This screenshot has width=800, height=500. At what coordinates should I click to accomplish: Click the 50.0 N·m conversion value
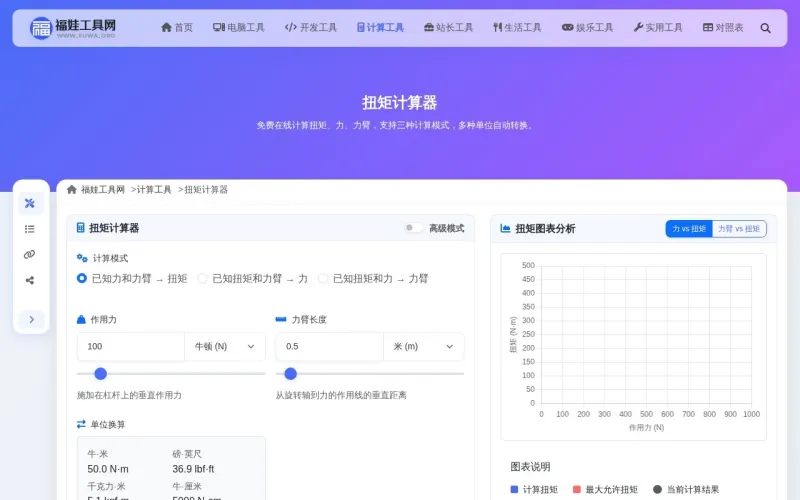point(108,469)
